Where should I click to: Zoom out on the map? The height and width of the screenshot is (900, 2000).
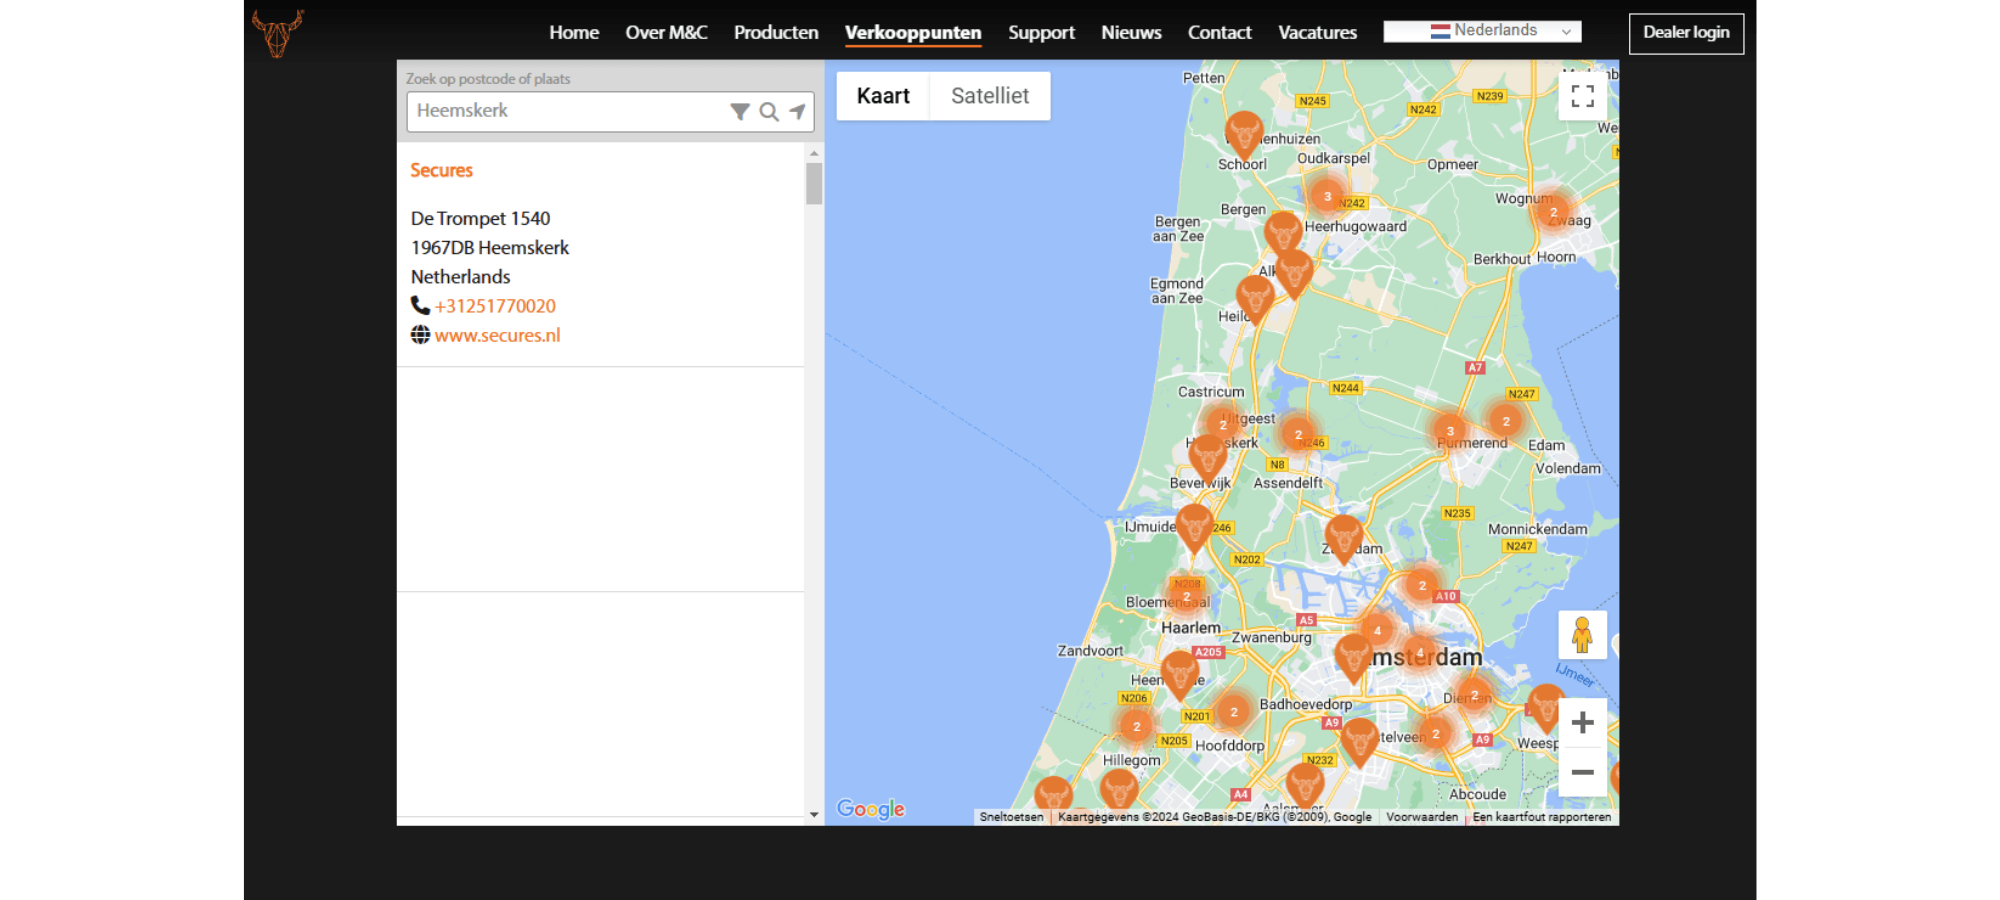click(1582, 772)
